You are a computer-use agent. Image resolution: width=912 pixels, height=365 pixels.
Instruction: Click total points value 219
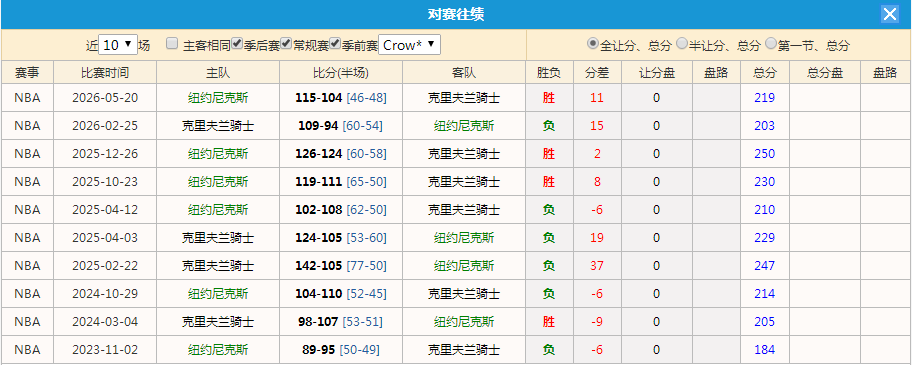coord(765,98)
